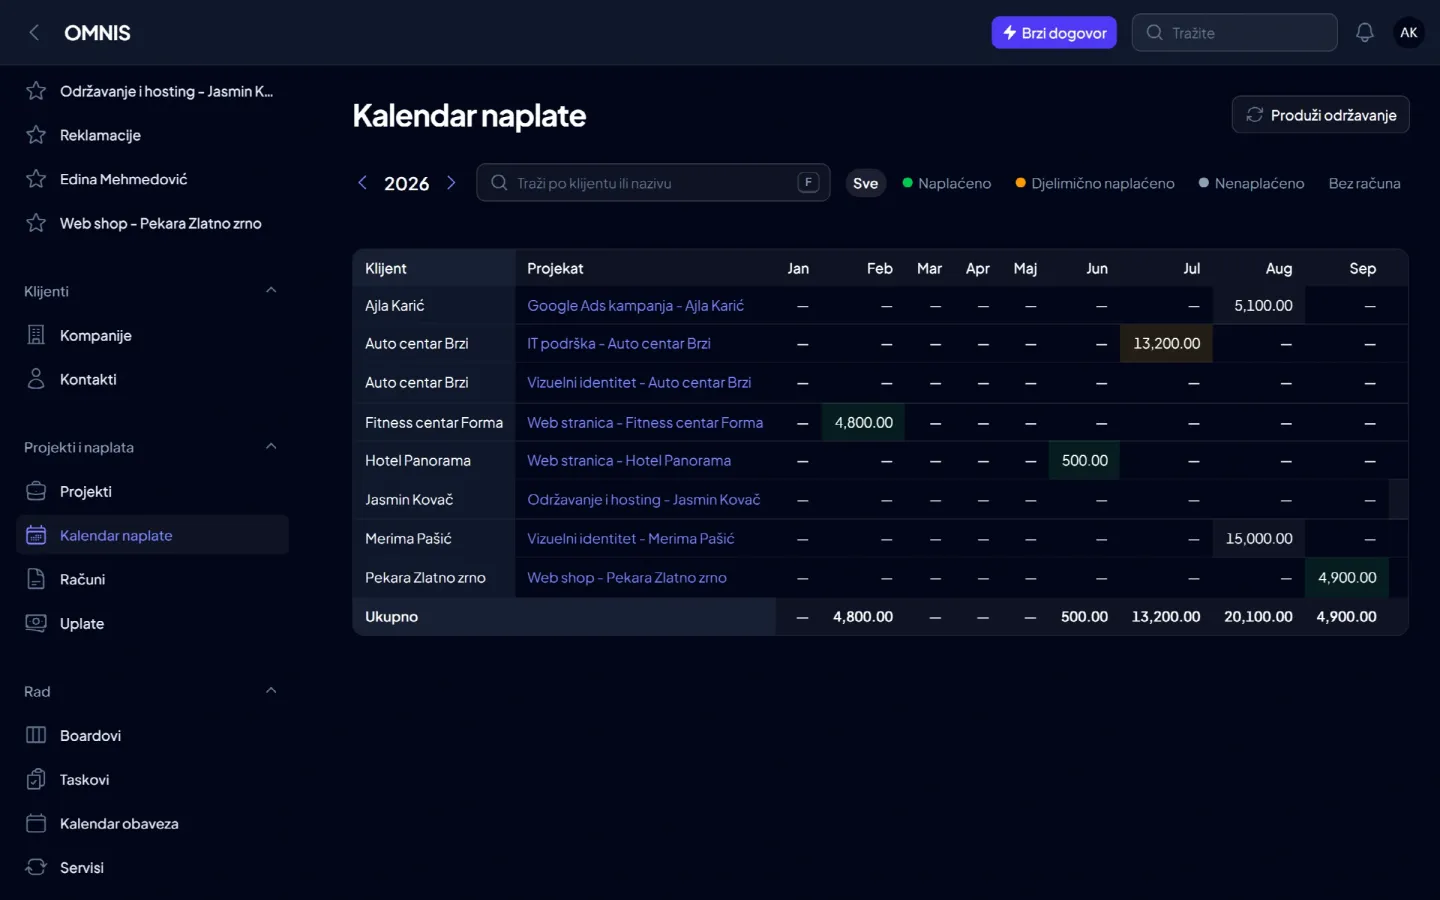Filter by Bez računa
Viewport: 1440px width, 900px height.
(1364, 183)
